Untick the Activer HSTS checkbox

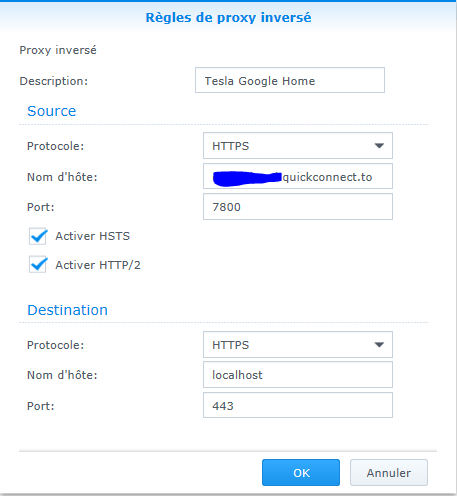pos(38,236)
